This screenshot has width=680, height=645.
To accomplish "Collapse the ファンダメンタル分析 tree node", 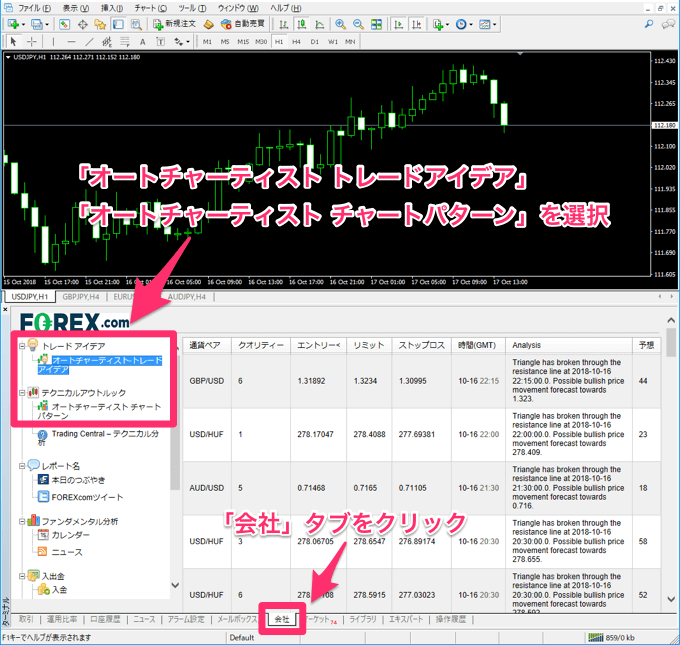I will pyautogui.click(x=22, y=521).
